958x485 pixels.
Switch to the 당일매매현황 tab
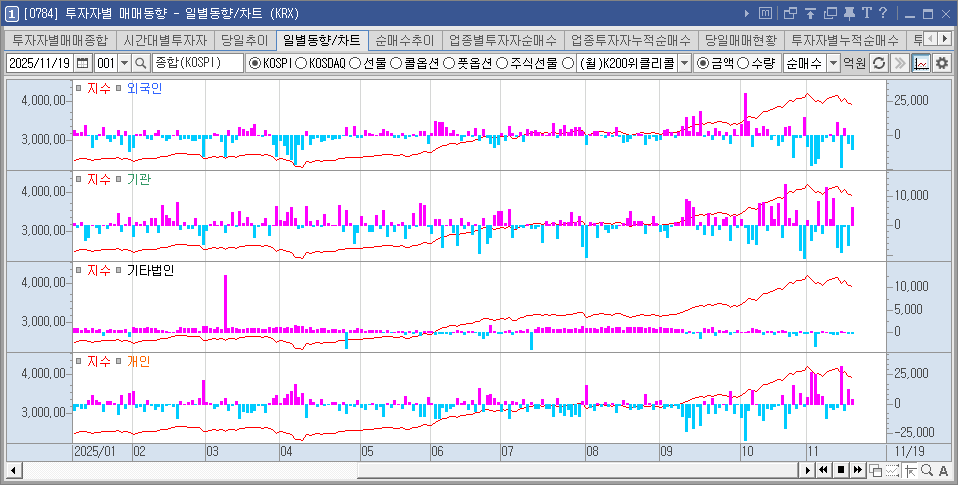pos(740,40)
